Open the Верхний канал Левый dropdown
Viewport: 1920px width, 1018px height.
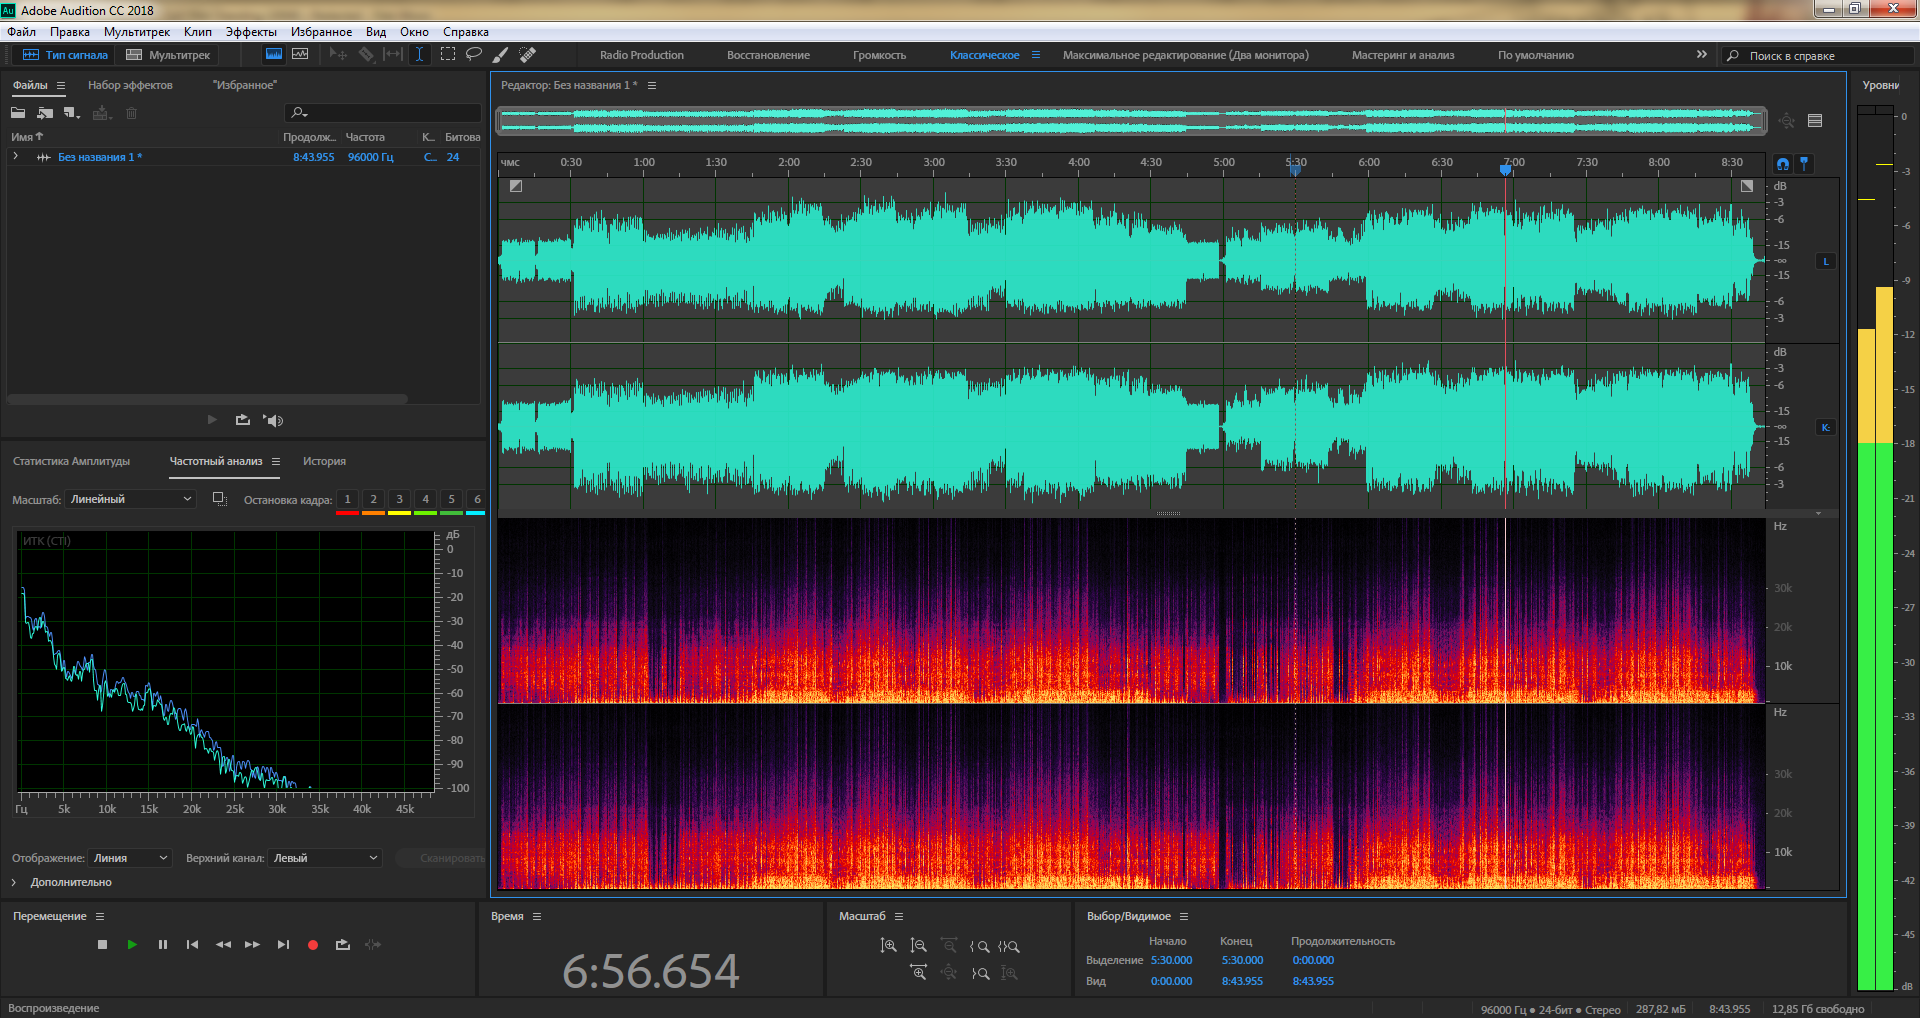[x=325, y=858]
